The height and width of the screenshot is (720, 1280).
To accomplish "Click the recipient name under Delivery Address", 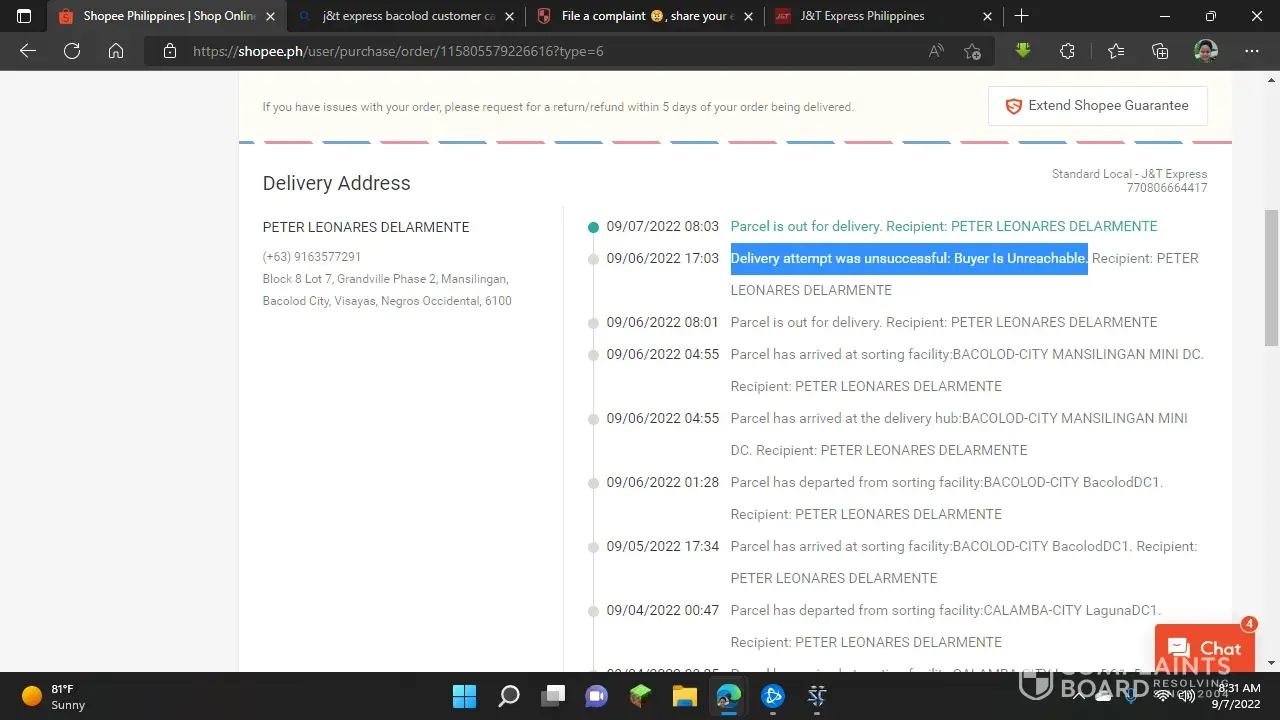I will [366, 227].
